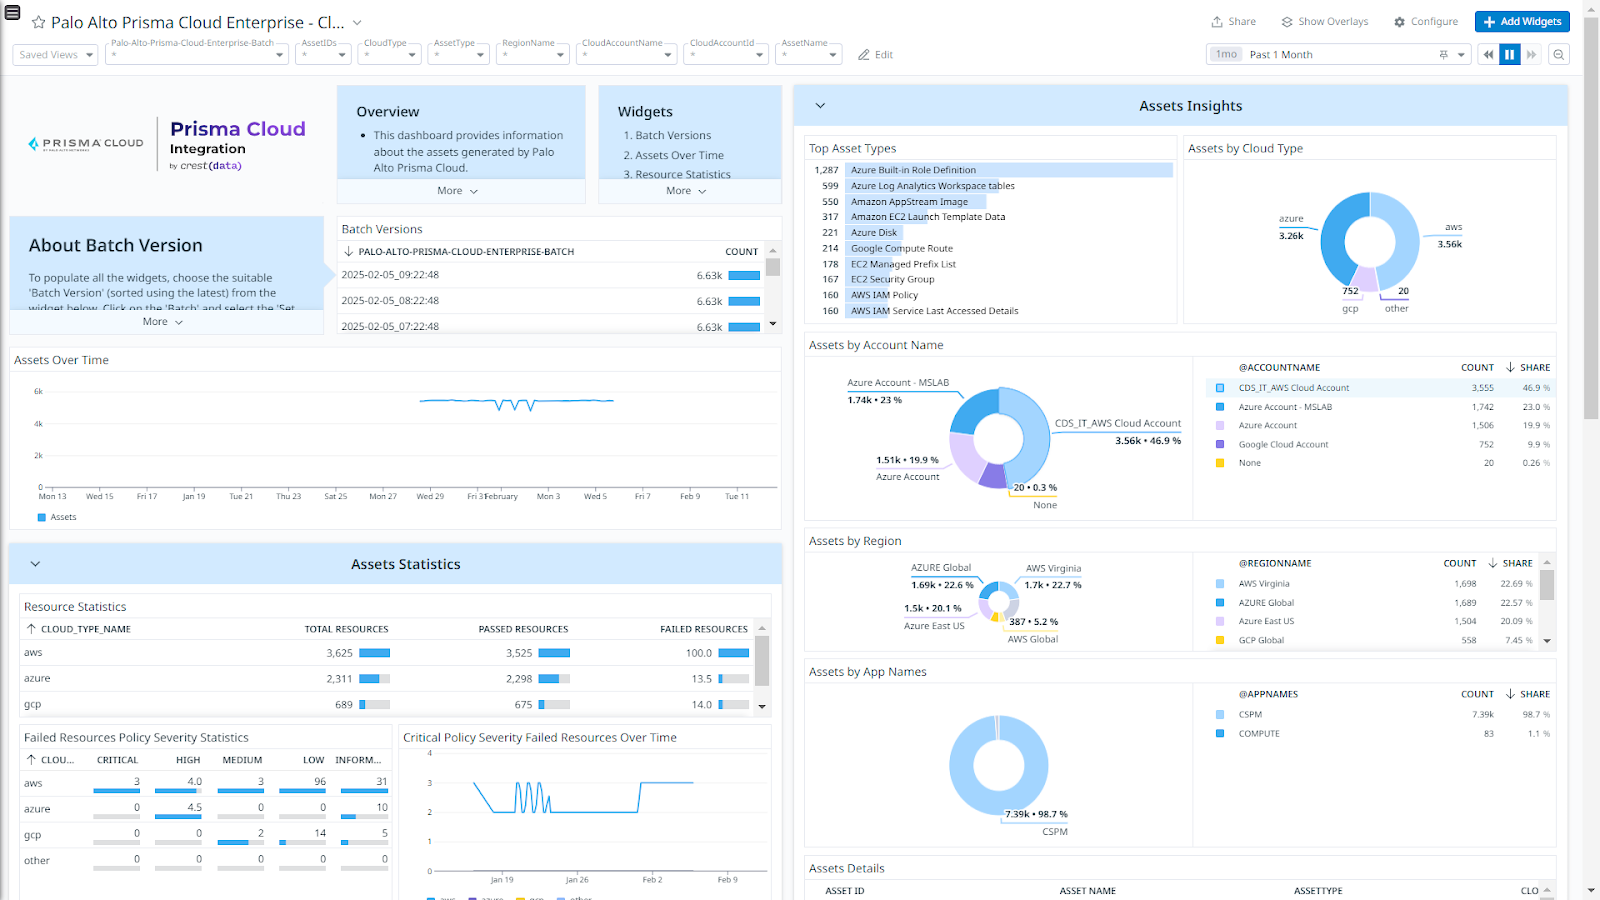Click the Amazon AppStream Image row
The height and width of the screenshot is (900, 1600).
[x=990, y=202]
